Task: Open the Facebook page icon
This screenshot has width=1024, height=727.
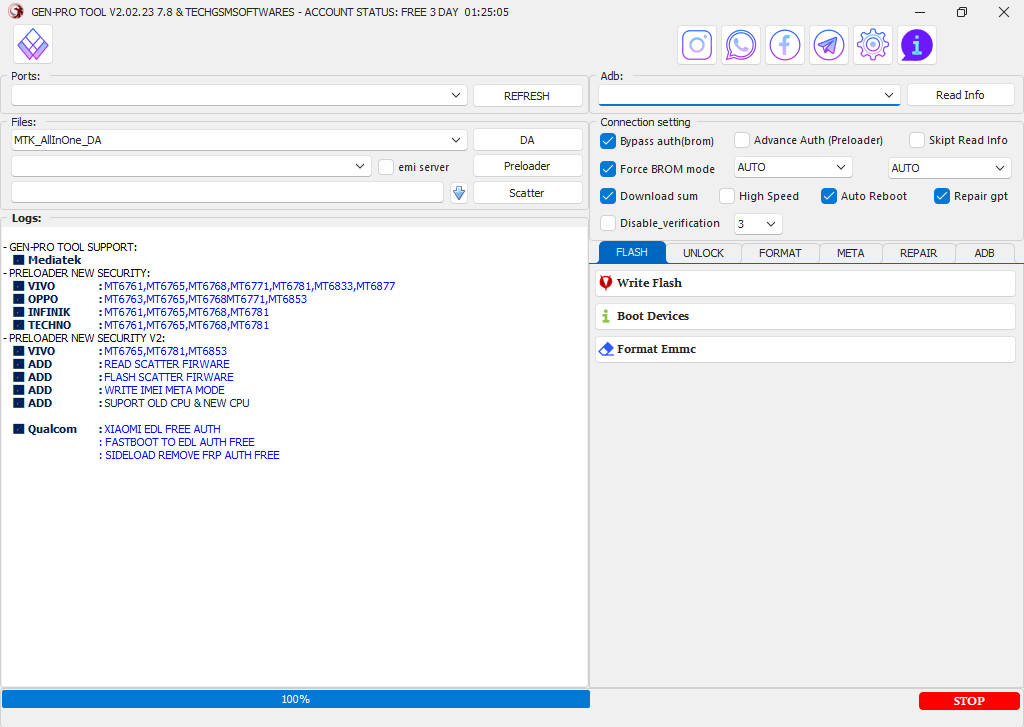Action: click(784, 45)
